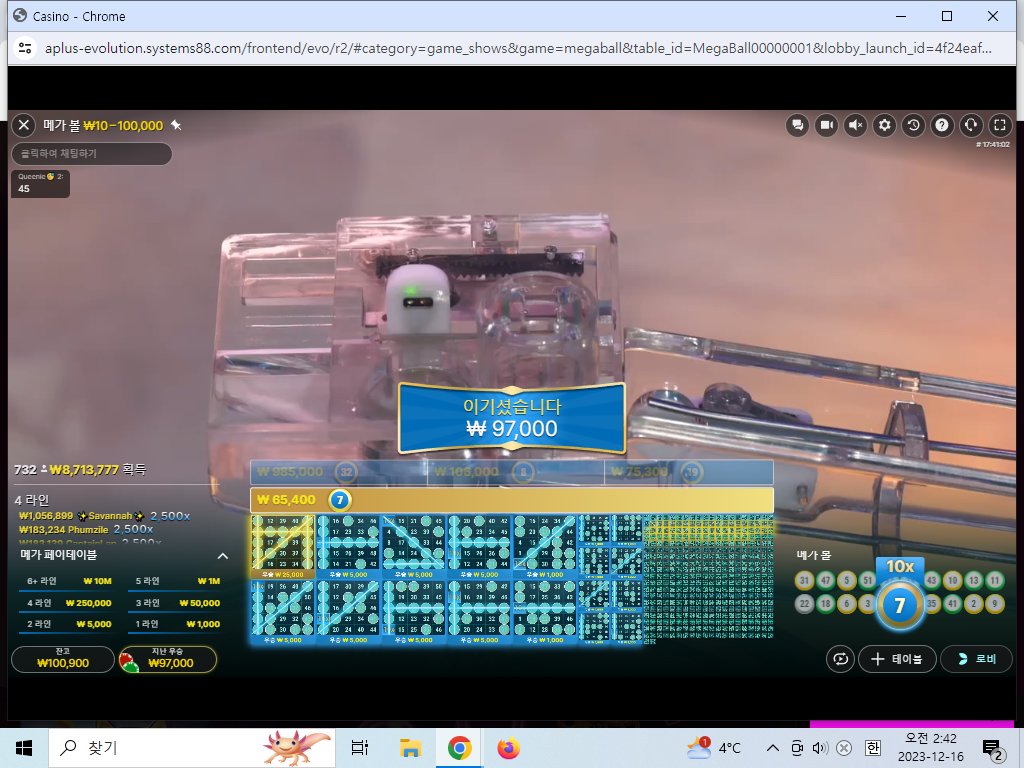Screen dimensions: 1024x768
Task: Click the ₩103,000 row with ball 8
Action: [x=515, y=472]
